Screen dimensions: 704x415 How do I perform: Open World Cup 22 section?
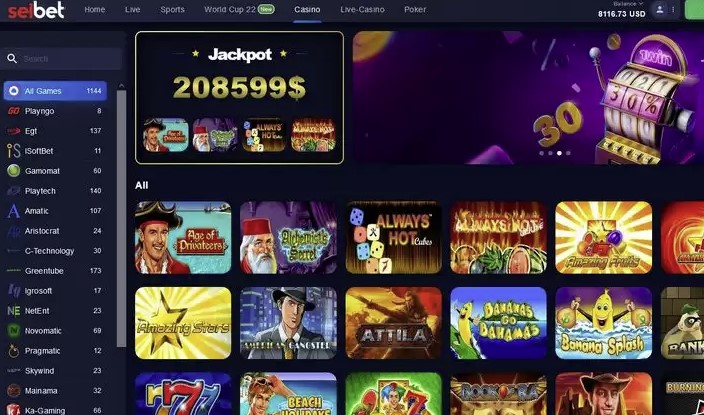(239, 9)
